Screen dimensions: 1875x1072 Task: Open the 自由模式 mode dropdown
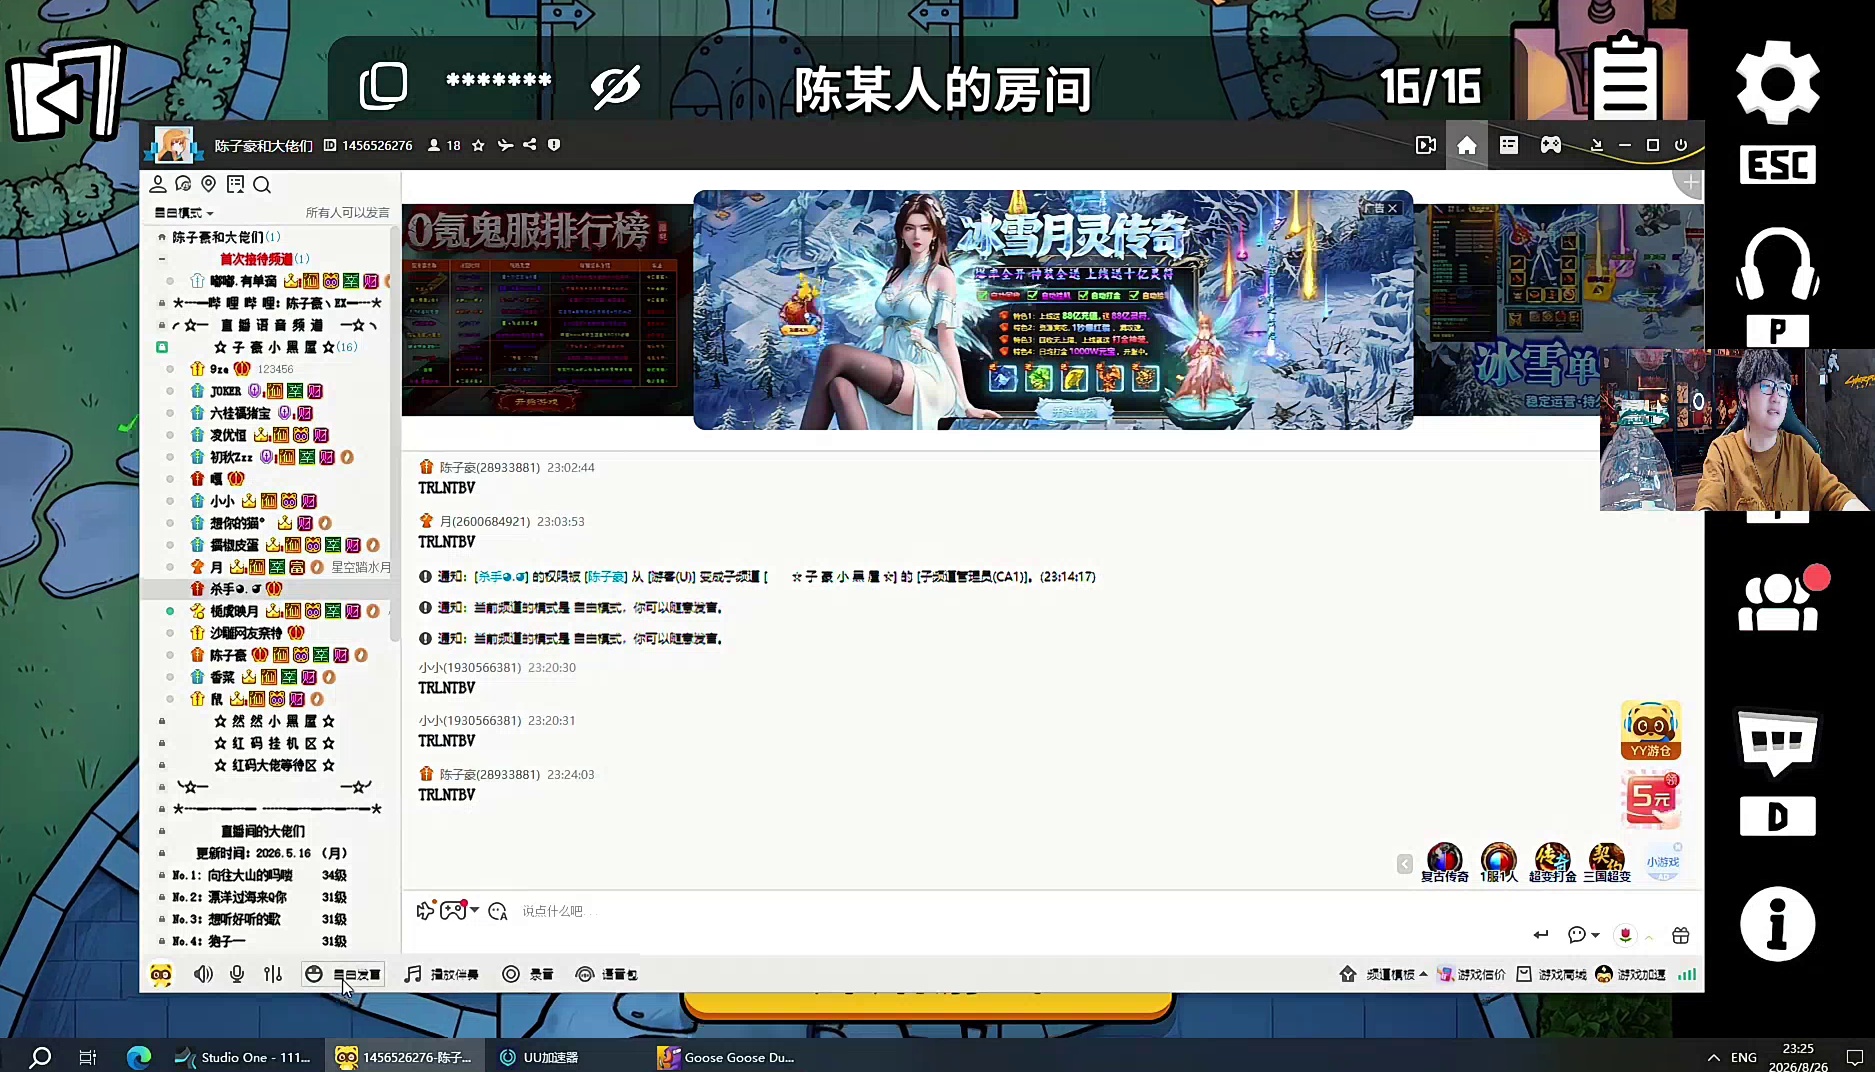point(183,213)
